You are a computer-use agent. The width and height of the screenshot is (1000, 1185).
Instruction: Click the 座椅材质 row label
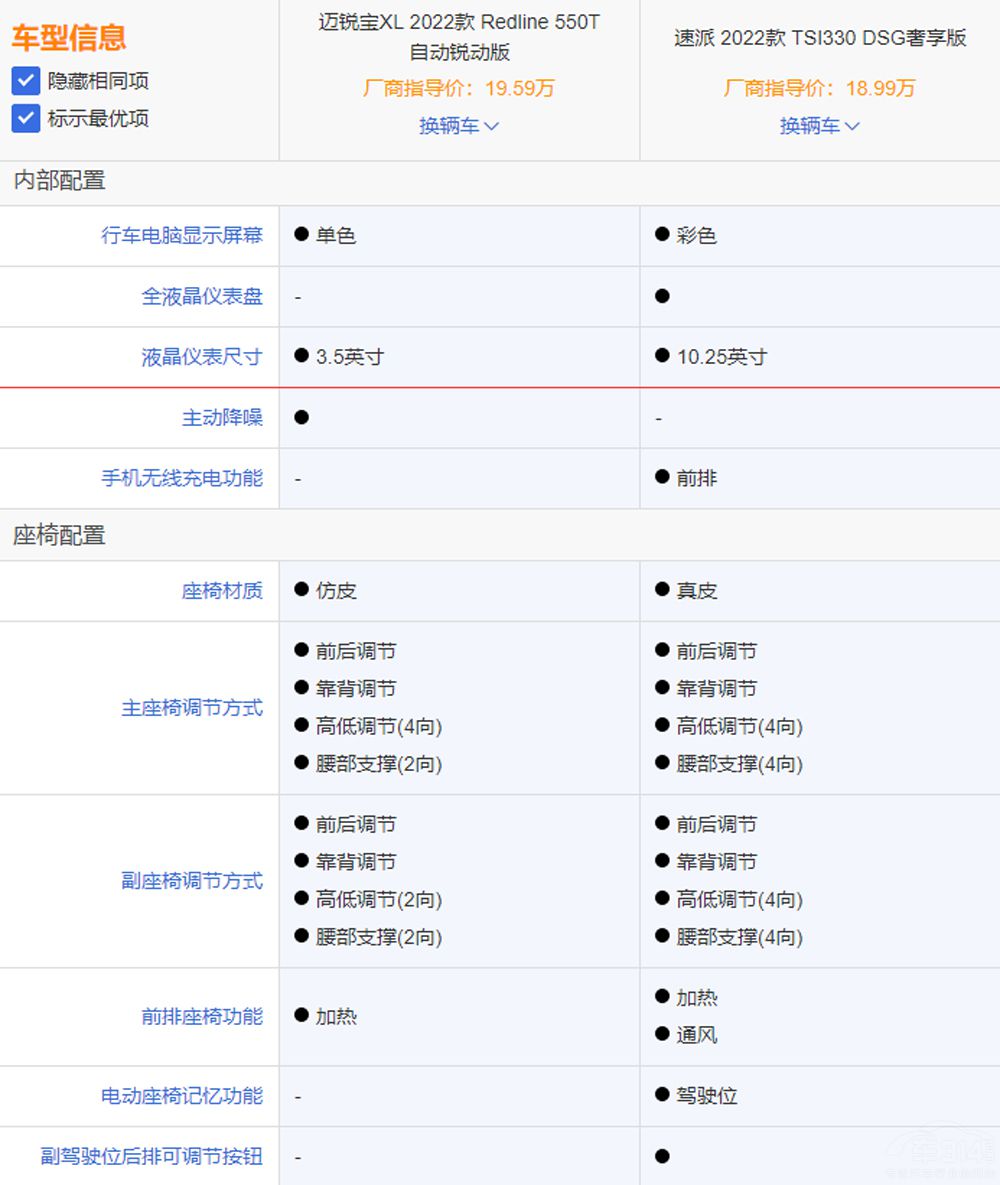[222, 591]
